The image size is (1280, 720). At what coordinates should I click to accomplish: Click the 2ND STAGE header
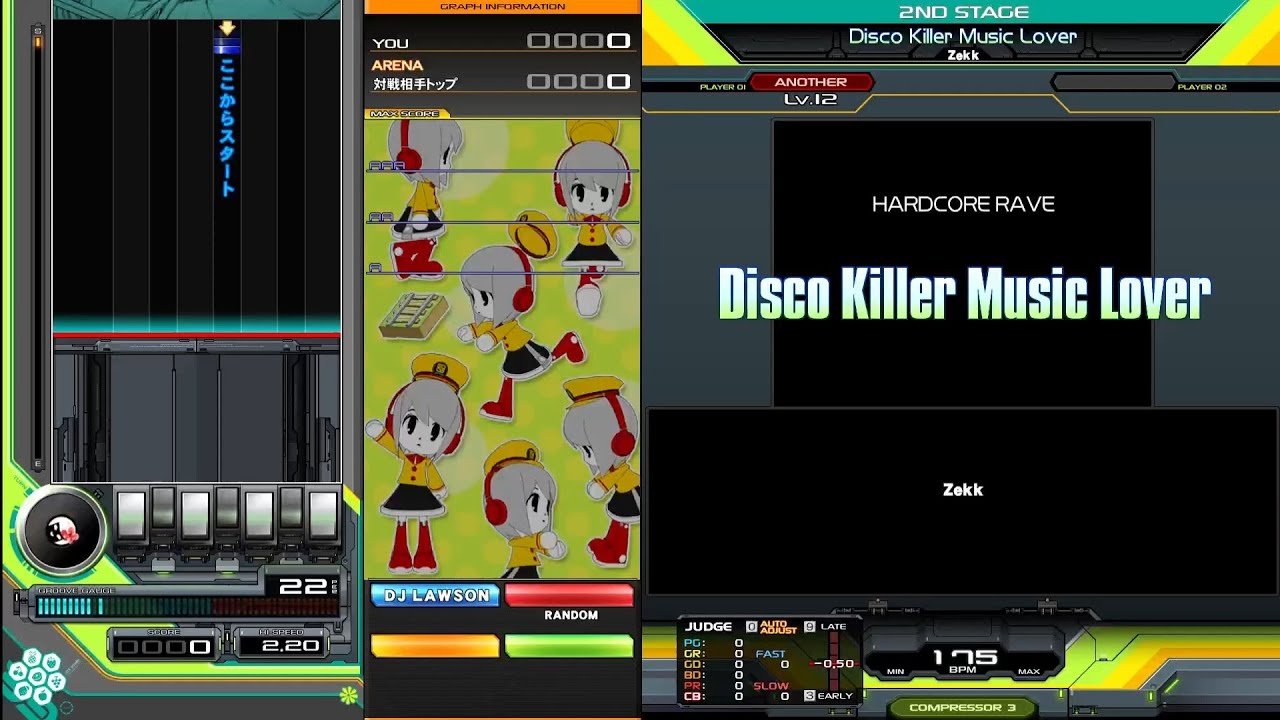[x=963, y=12]
